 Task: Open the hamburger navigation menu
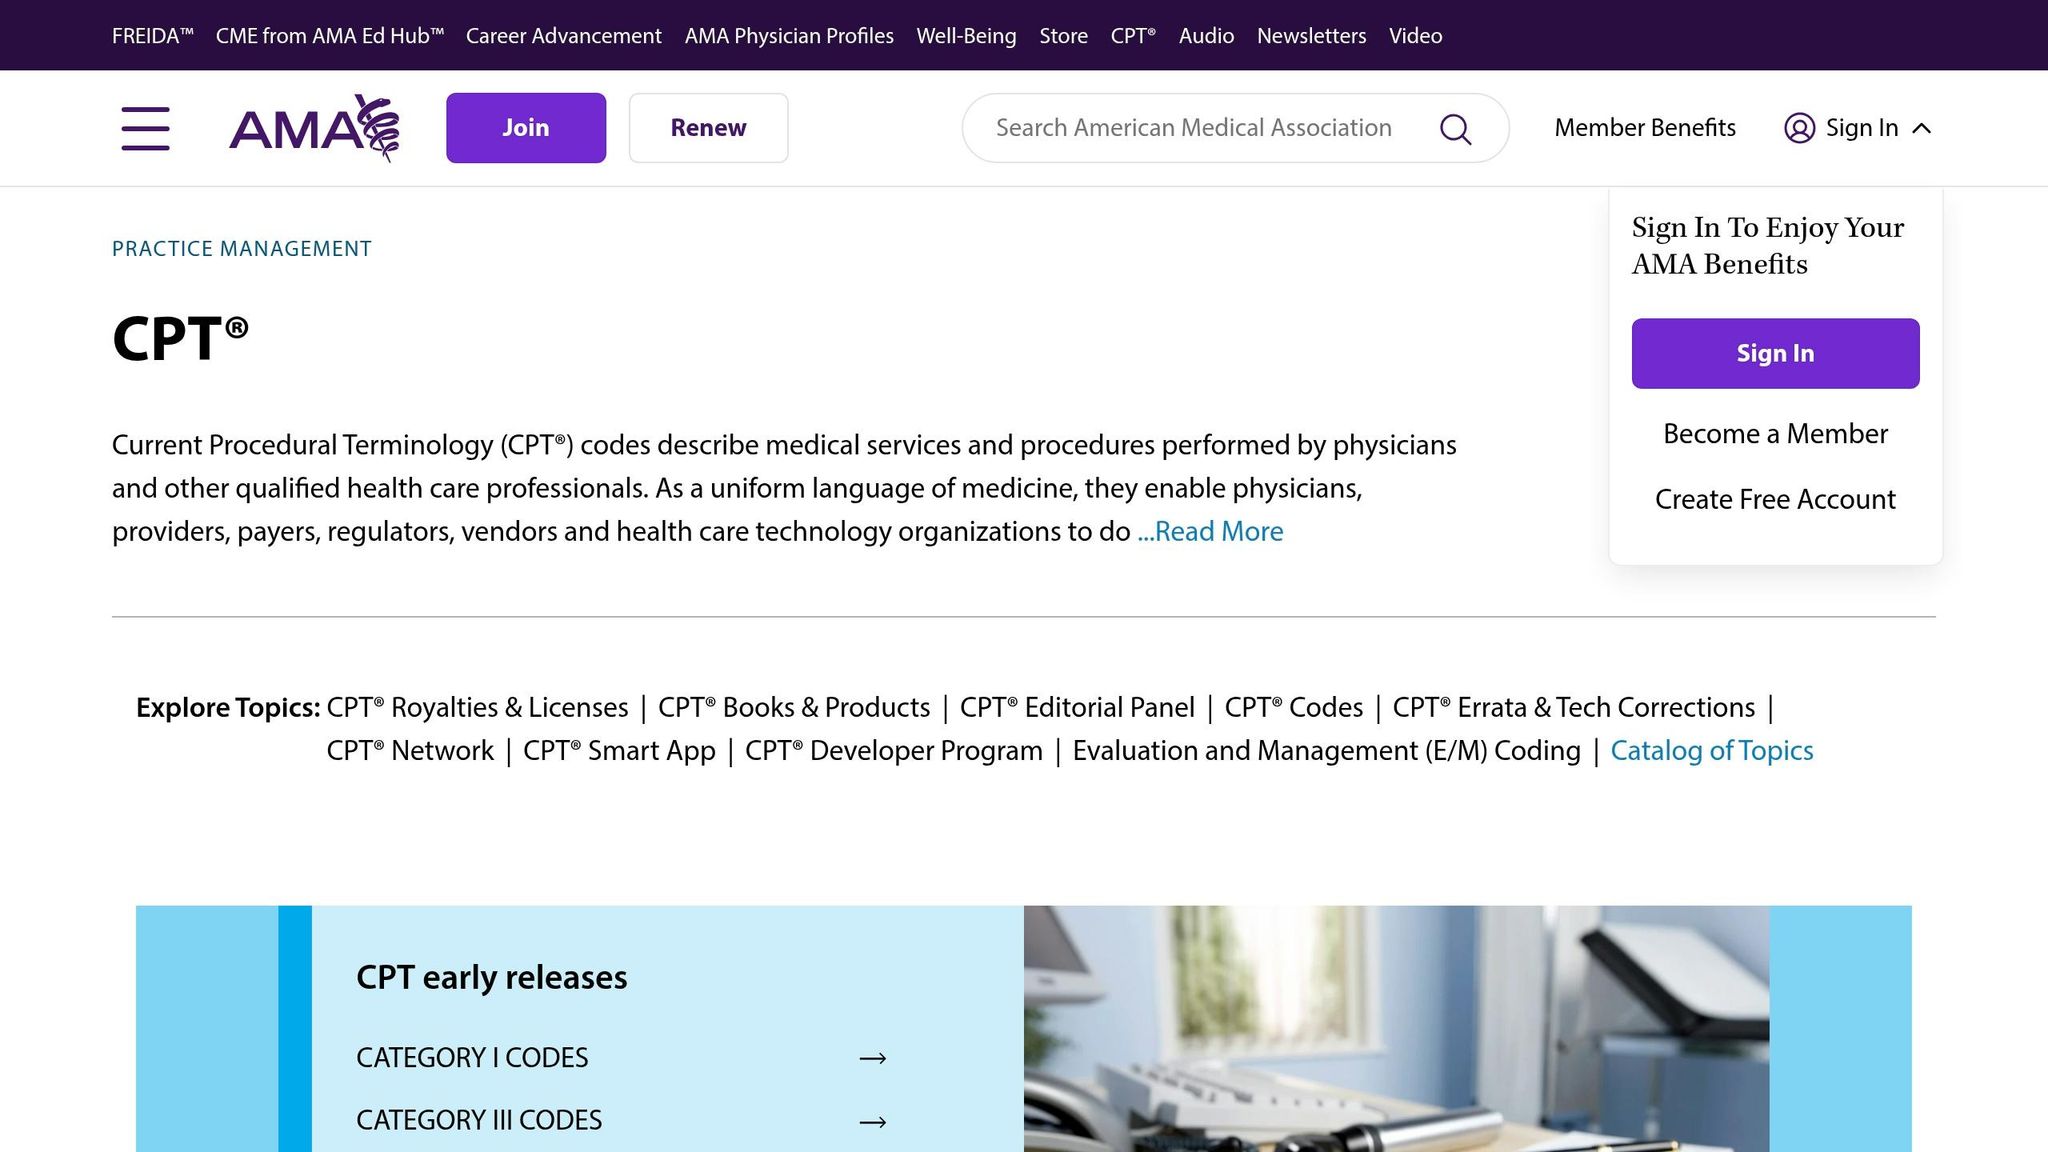[145, 128]
